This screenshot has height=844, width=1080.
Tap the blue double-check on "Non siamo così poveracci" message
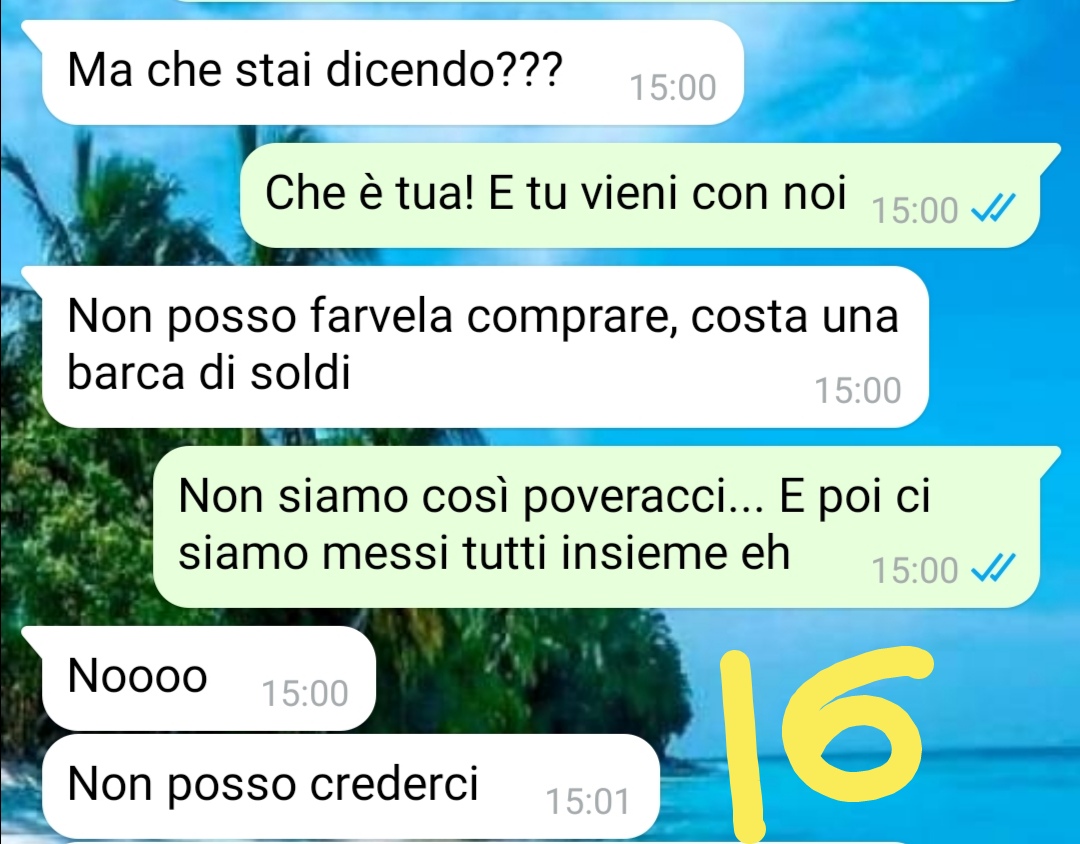coord(993,568)
